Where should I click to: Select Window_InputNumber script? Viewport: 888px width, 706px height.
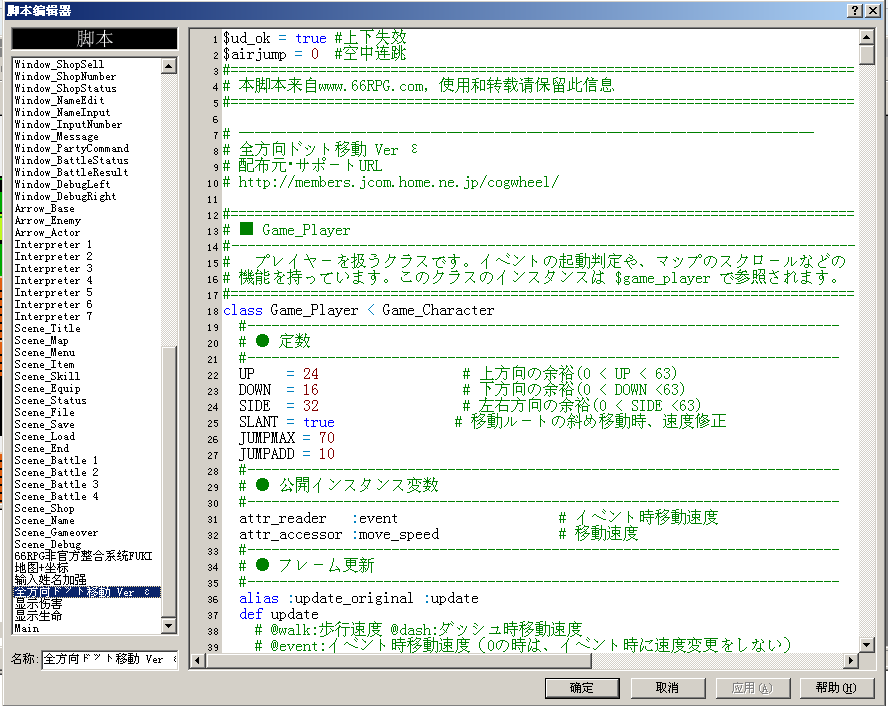click(68, 125)
